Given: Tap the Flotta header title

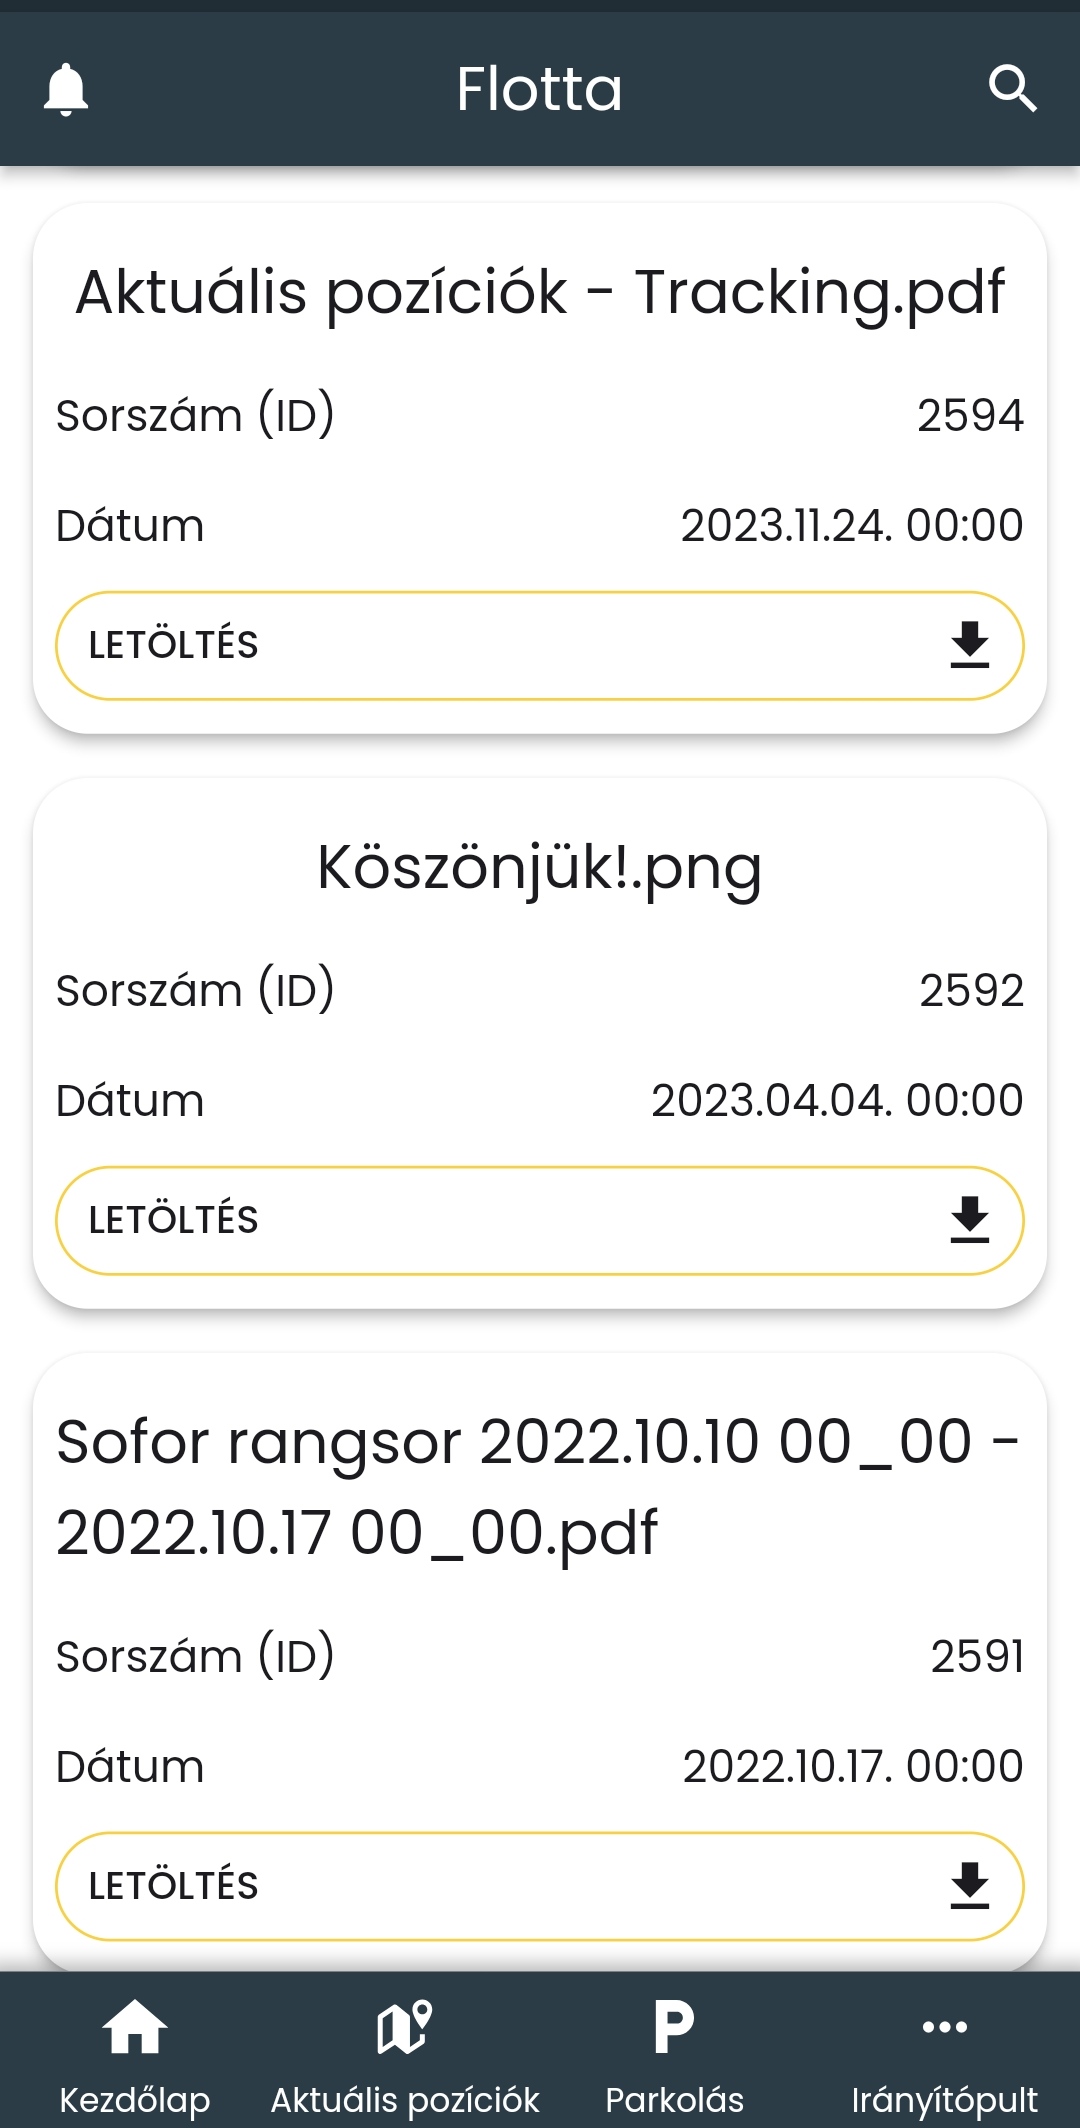Looking at the screenshot, I should [x=540, y=89].
